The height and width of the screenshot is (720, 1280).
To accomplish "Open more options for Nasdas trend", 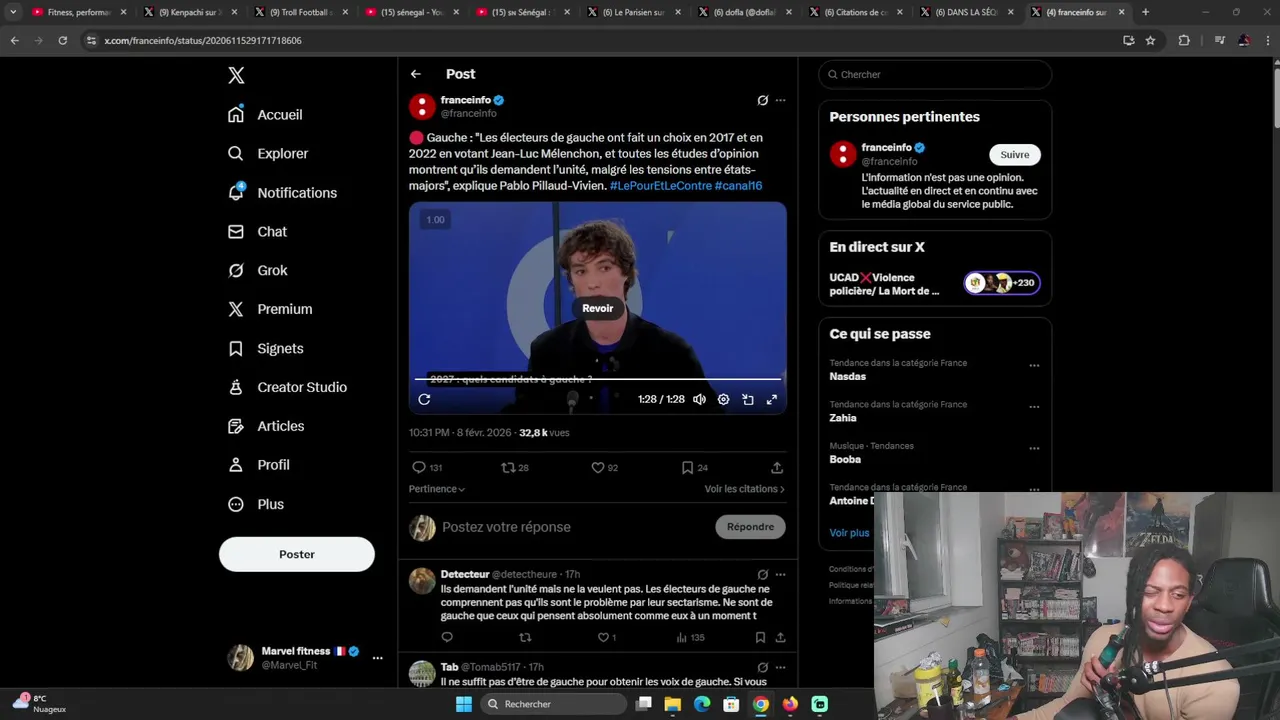I will pos(1034,366).
